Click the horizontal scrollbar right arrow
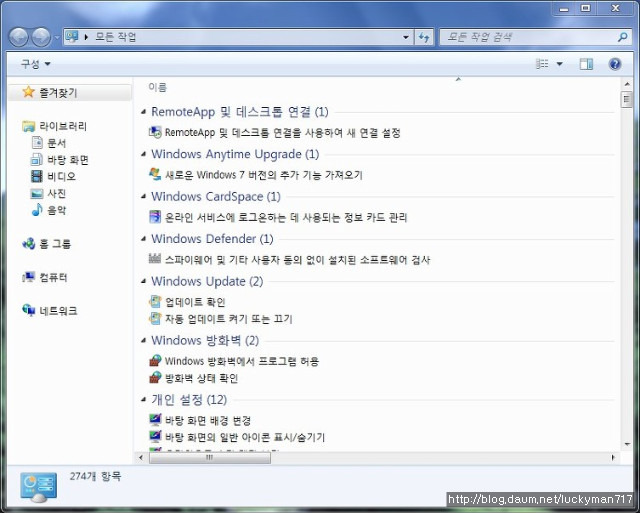The image size is (640, 513). tap(613, 457)
